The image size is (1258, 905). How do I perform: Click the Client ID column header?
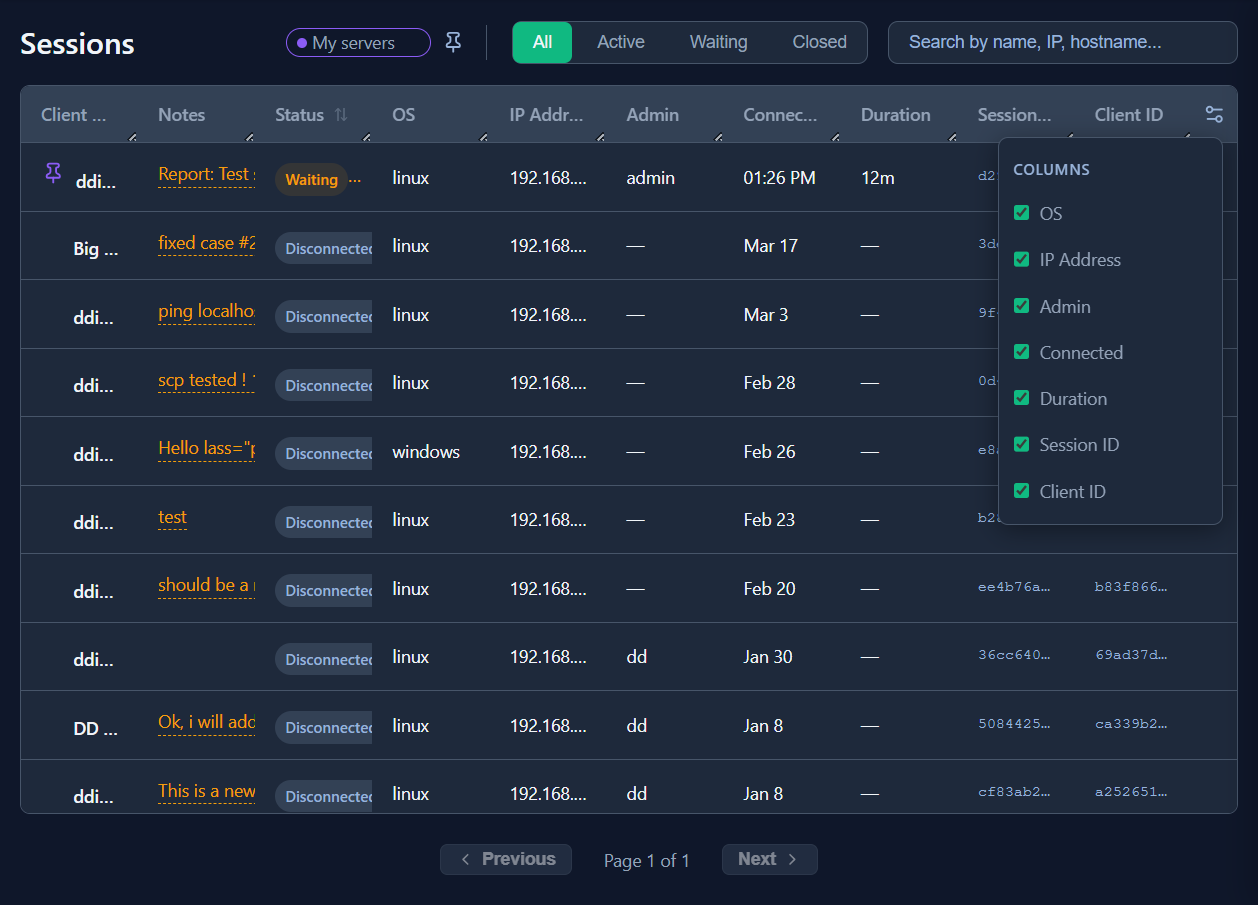coord(1128,115)
